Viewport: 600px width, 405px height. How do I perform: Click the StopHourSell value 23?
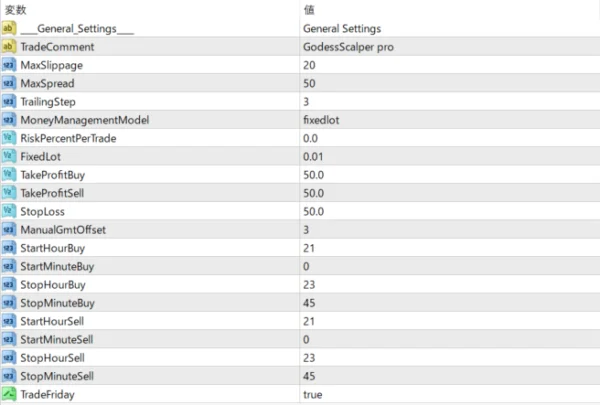pos(309,357)
